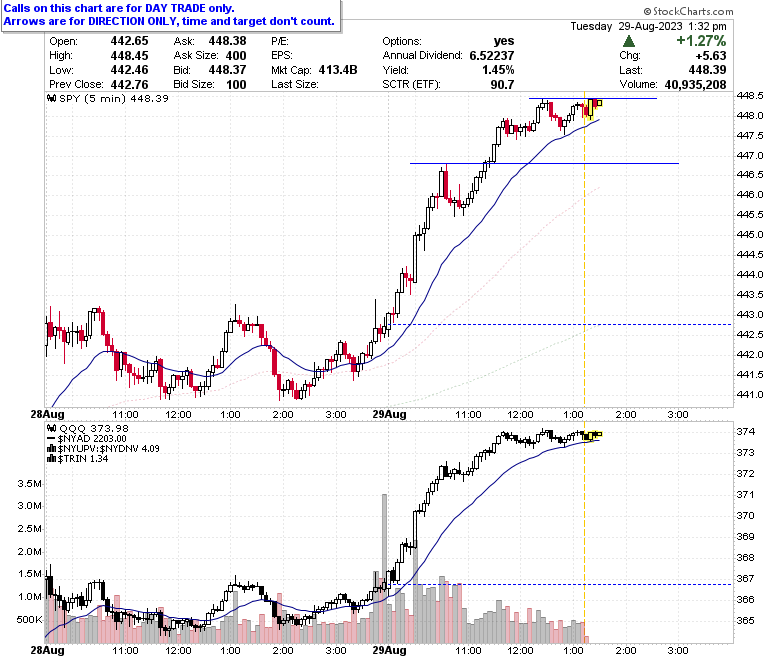Click the tallest gray volume spike bar
Viewport: 780px width, 659px height.
click(384, 568)
